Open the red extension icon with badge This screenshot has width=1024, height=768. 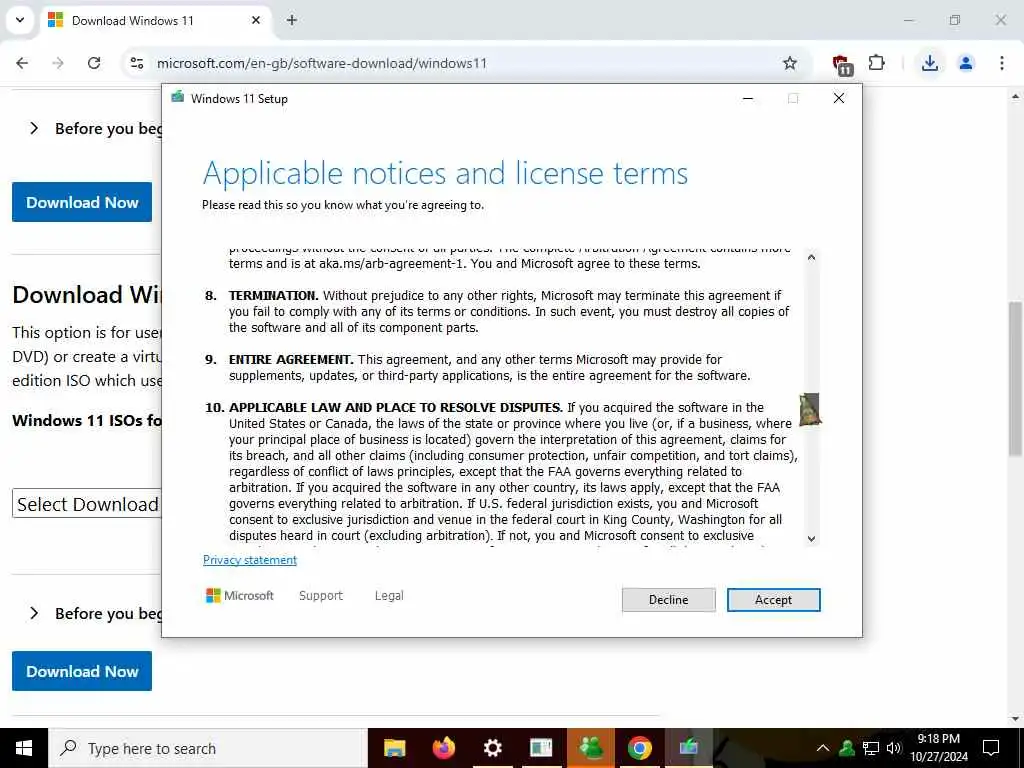842,65
